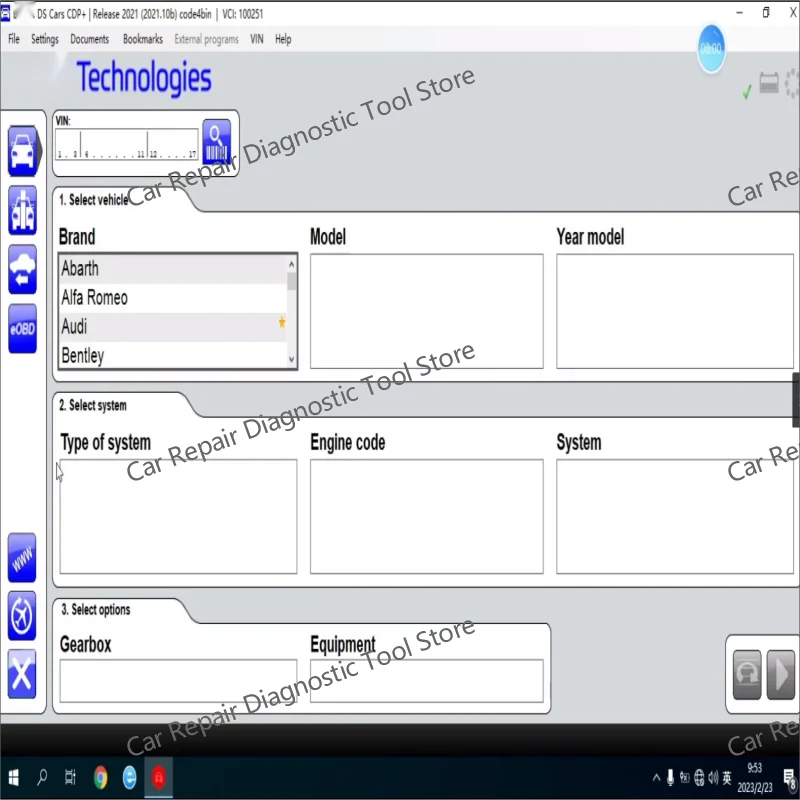Viewport: 800px width, 800px height.
Task: Click the blue 08:00 timer circle
Action: pos(711,48)
